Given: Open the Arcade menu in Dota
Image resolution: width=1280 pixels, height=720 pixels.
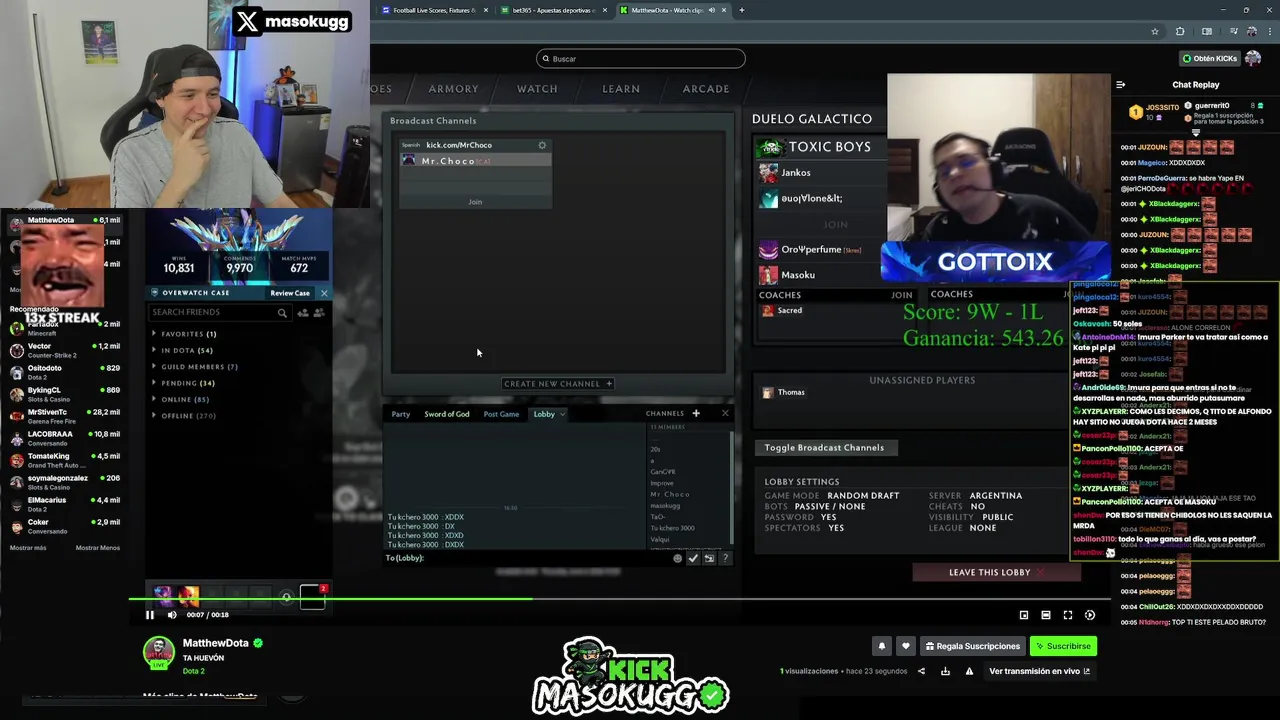Looking at the screenshot, I should coord(706,89).
